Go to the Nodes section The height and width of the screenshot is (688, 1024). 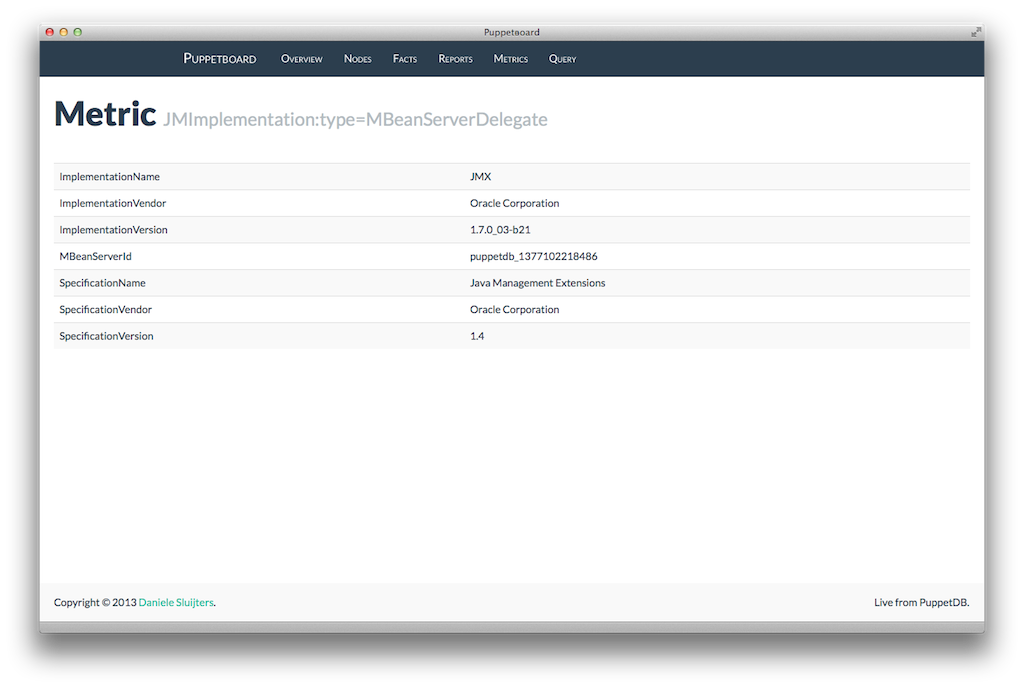pyautogui.click(x=357, y=59)
